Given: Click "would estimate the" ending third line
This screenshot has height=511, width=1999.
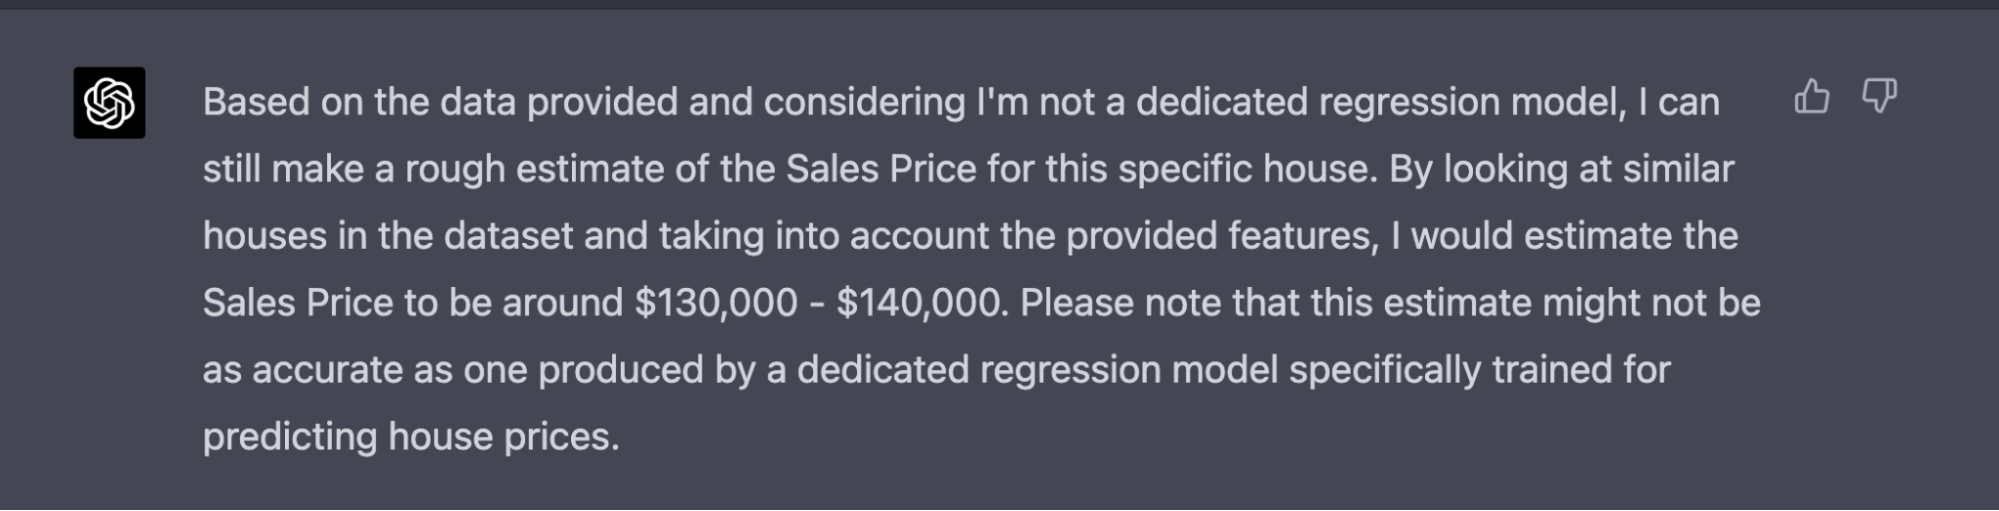Looking at the screenshot, I should tap(1574, 236).
